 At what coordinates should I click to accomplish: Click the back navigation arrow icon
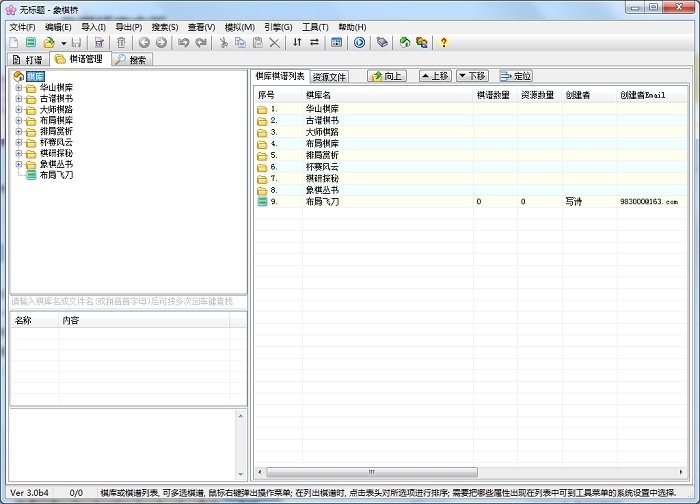[144, 43]
